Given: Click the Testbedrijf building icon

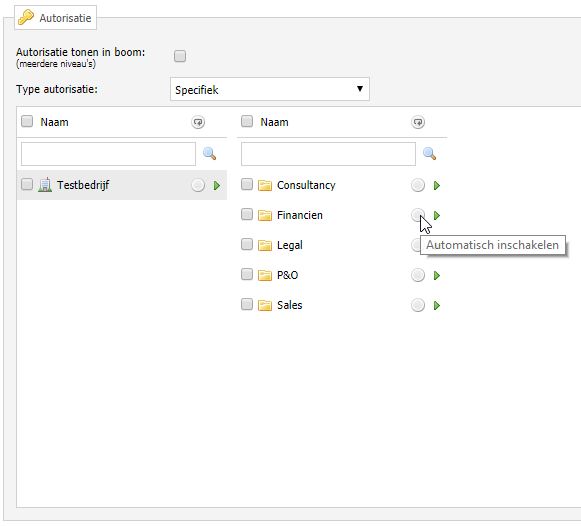Looking at the screenshot, I should click(x=45, y=185).
